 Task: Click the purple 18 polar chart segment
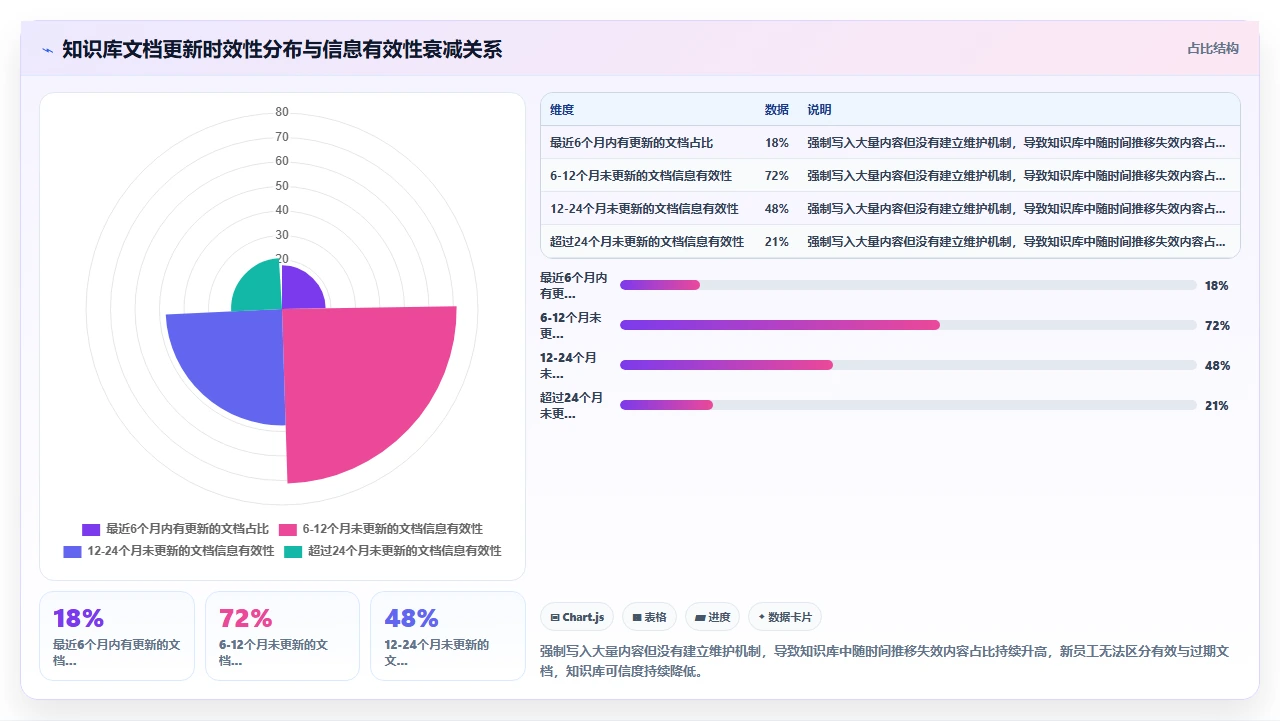click(x=299, y=290)
